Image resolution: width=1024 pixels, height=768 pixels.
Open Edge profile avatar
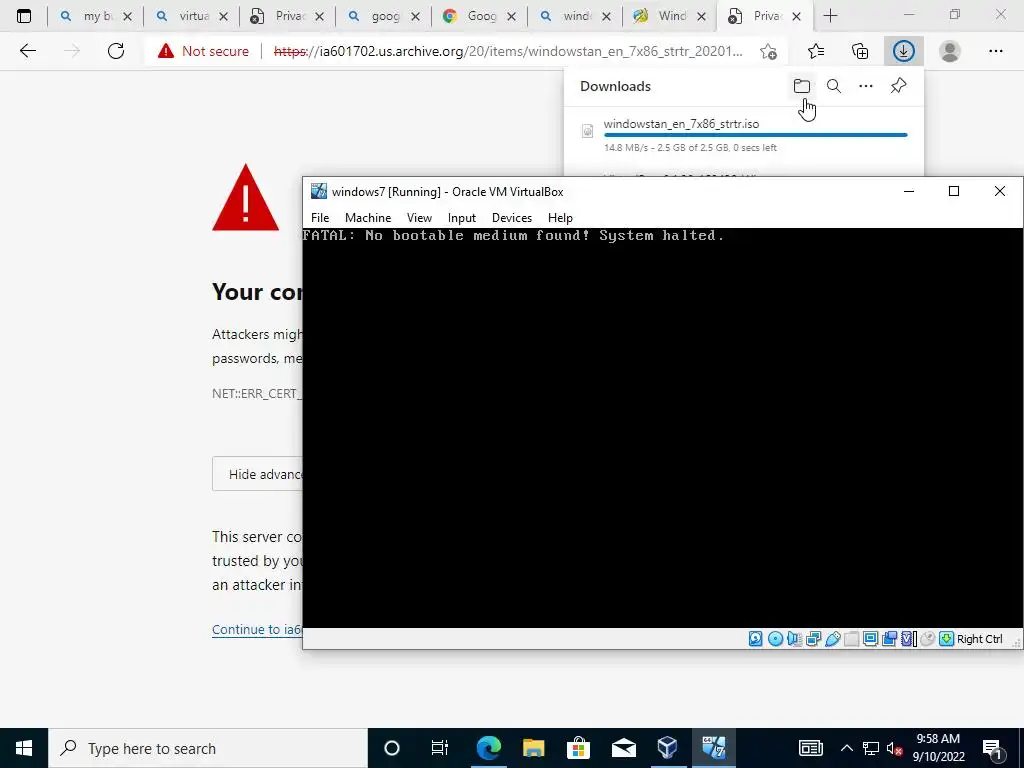click(x=950, y=51)
